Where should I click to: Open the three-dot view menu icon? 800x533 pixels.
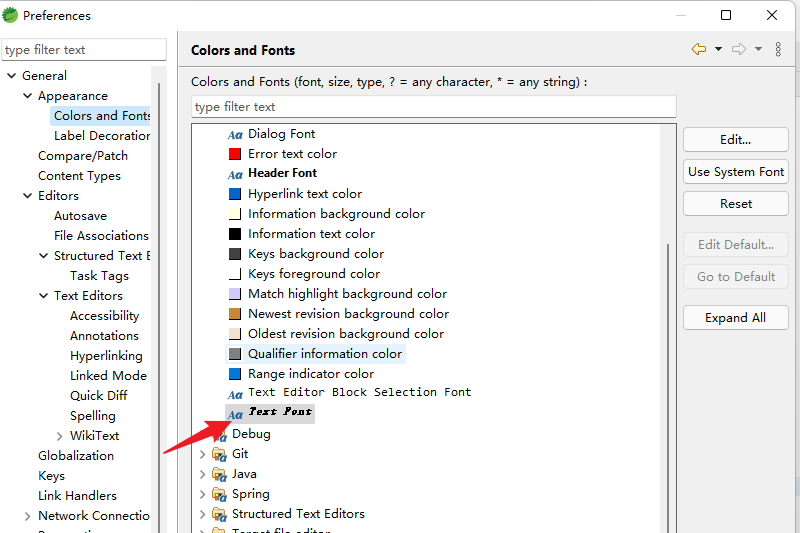(779, 49)
